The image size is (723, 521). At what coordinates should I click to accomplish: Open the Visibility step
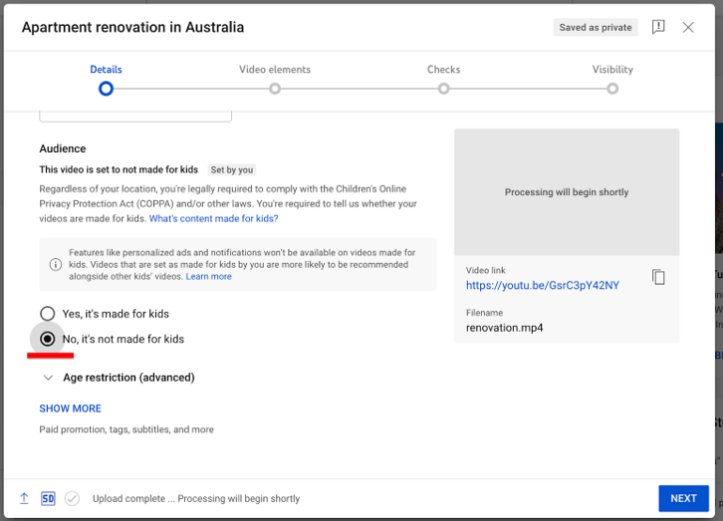click(612, 88)
